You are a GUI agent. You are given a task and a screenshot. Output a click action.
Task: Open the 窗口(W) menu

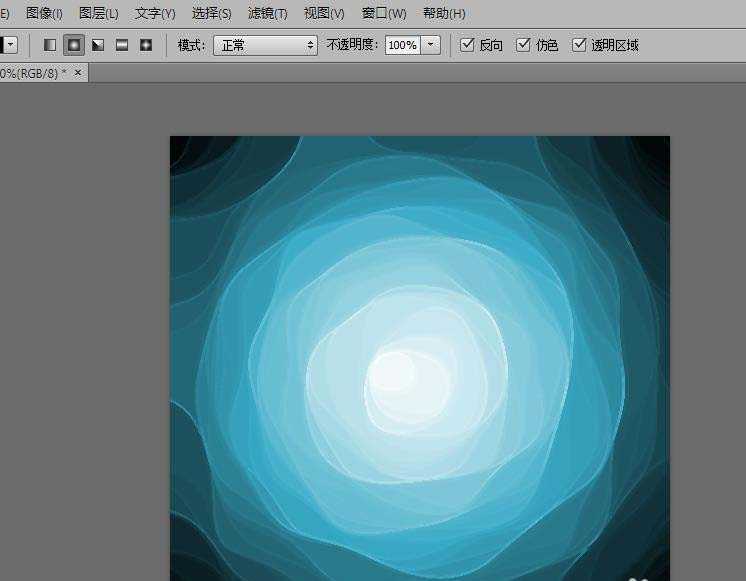tap(384, 13)
